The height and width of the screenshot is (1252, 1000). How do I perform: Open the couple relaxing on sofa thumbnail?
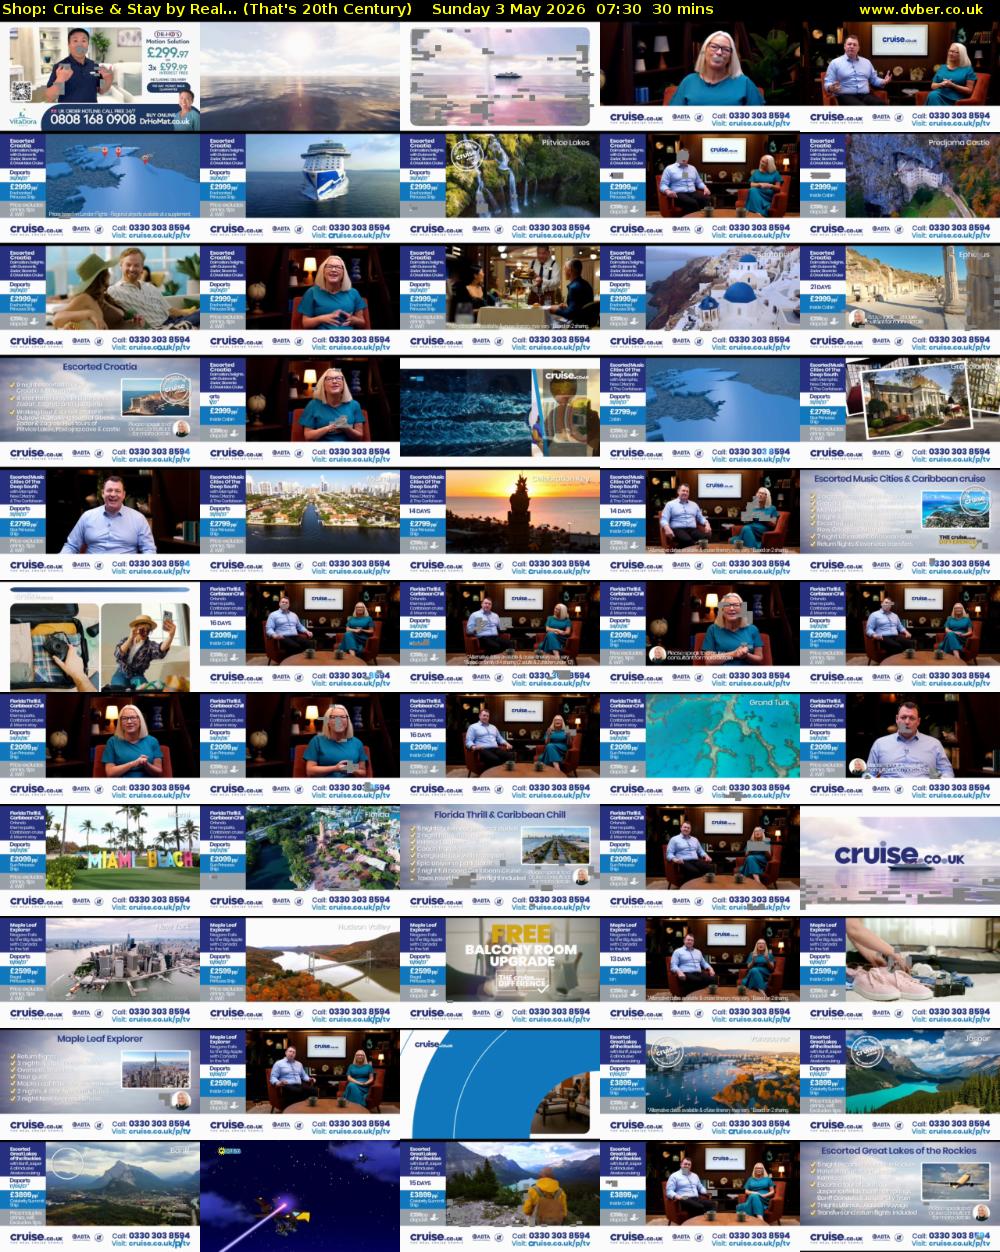[x=100, y=301]
